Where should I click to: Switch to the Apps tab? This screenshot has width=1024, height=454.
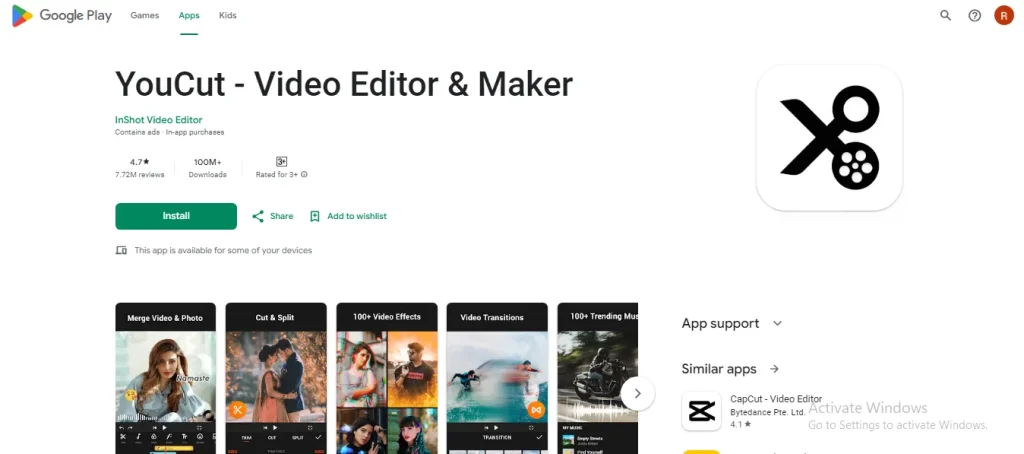click(189, 15)
